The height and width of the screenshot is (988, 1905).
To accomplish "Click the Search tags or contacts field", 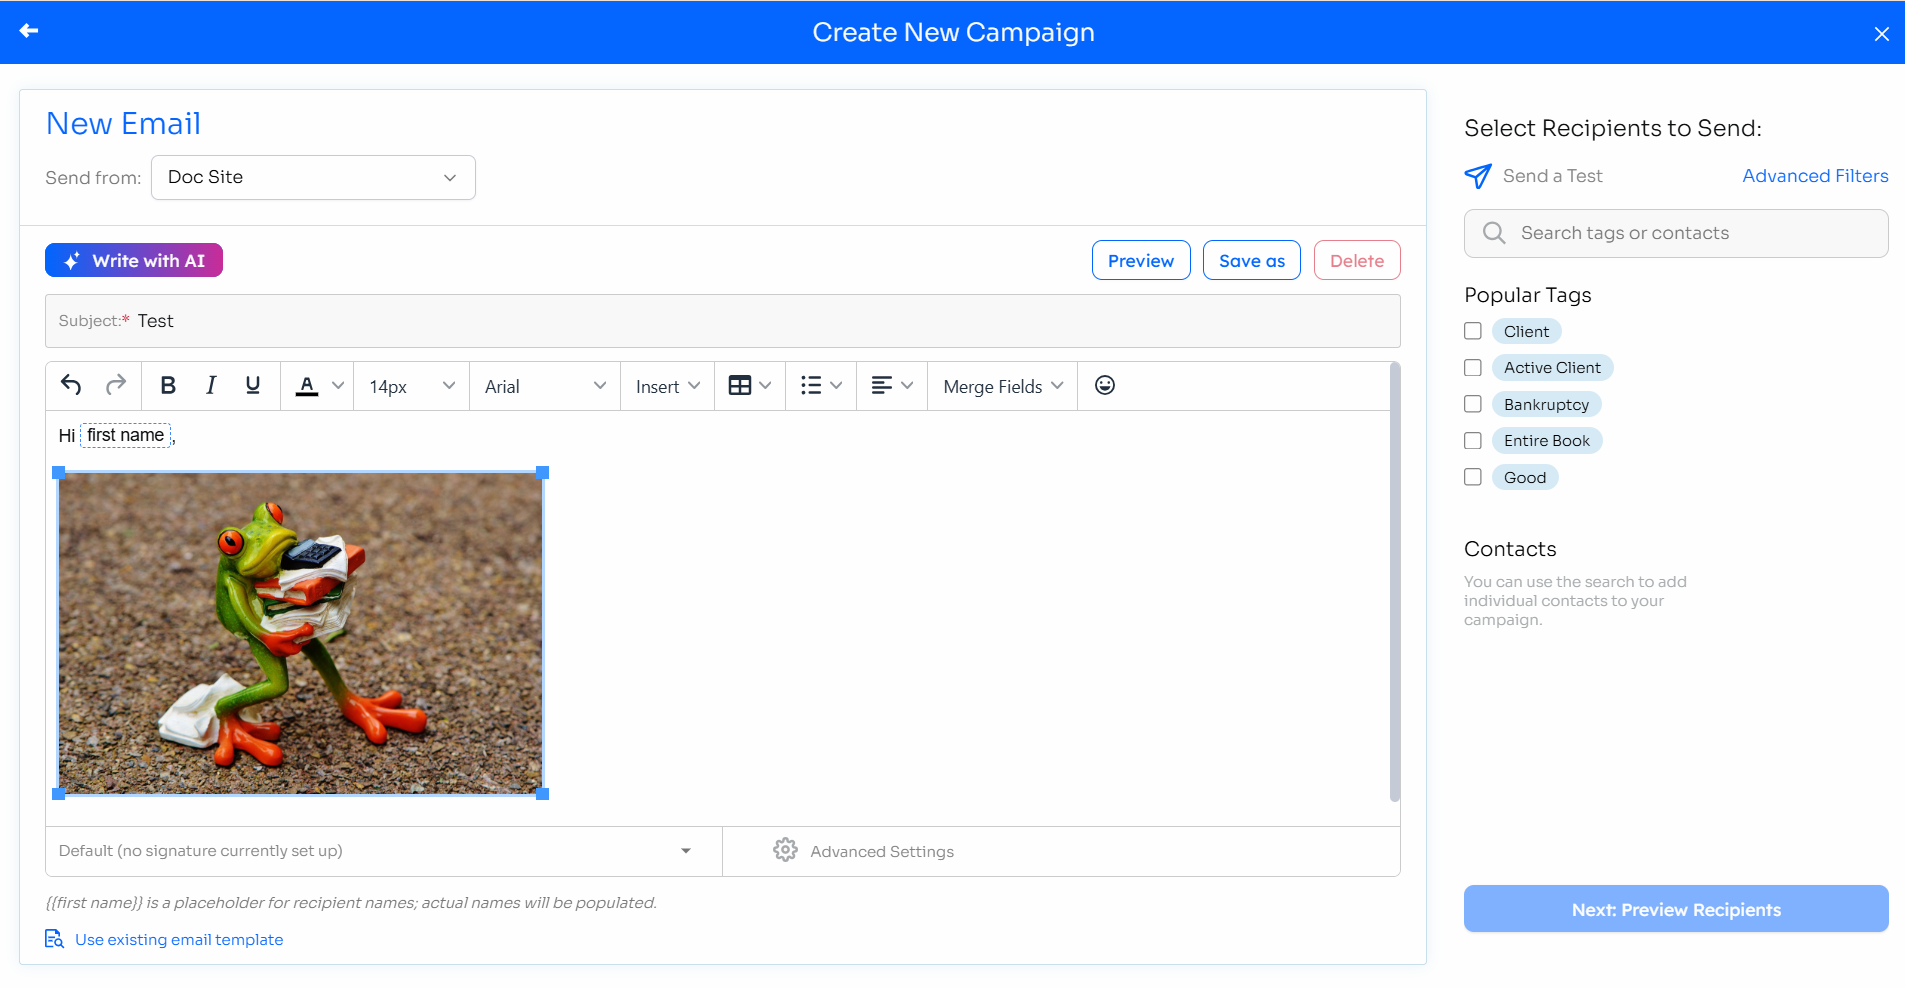I will (1676, 233).
